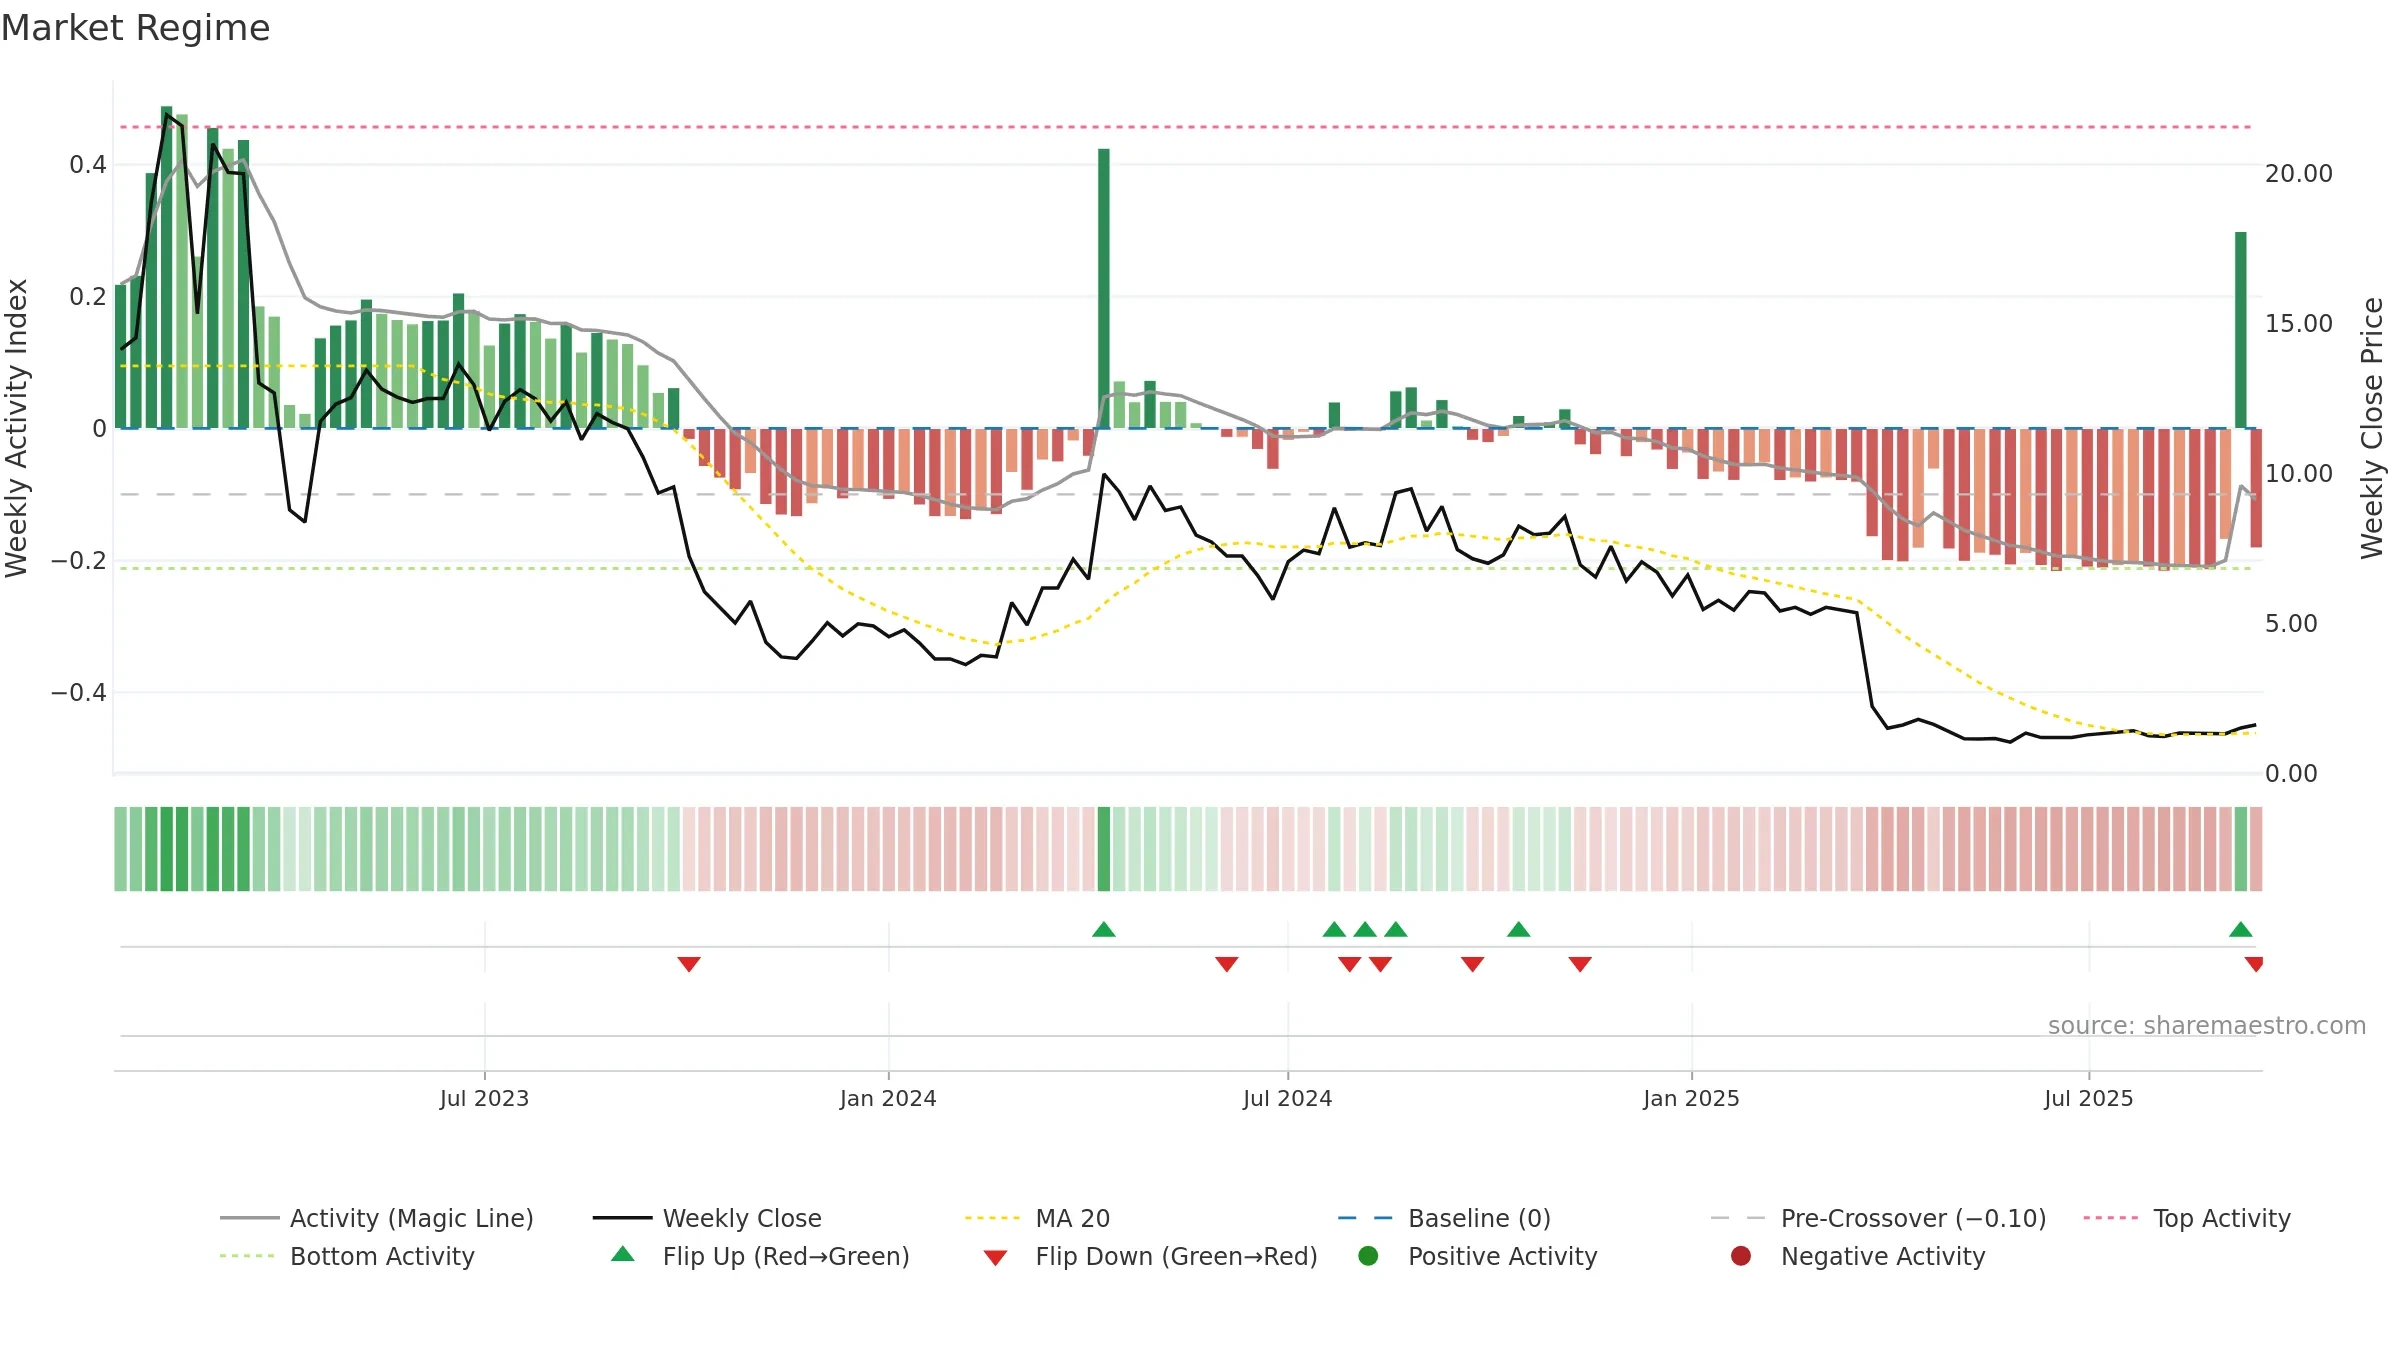Click the 20.00 price axis tick
2400x1350 pixels.
coord(2299,173)
